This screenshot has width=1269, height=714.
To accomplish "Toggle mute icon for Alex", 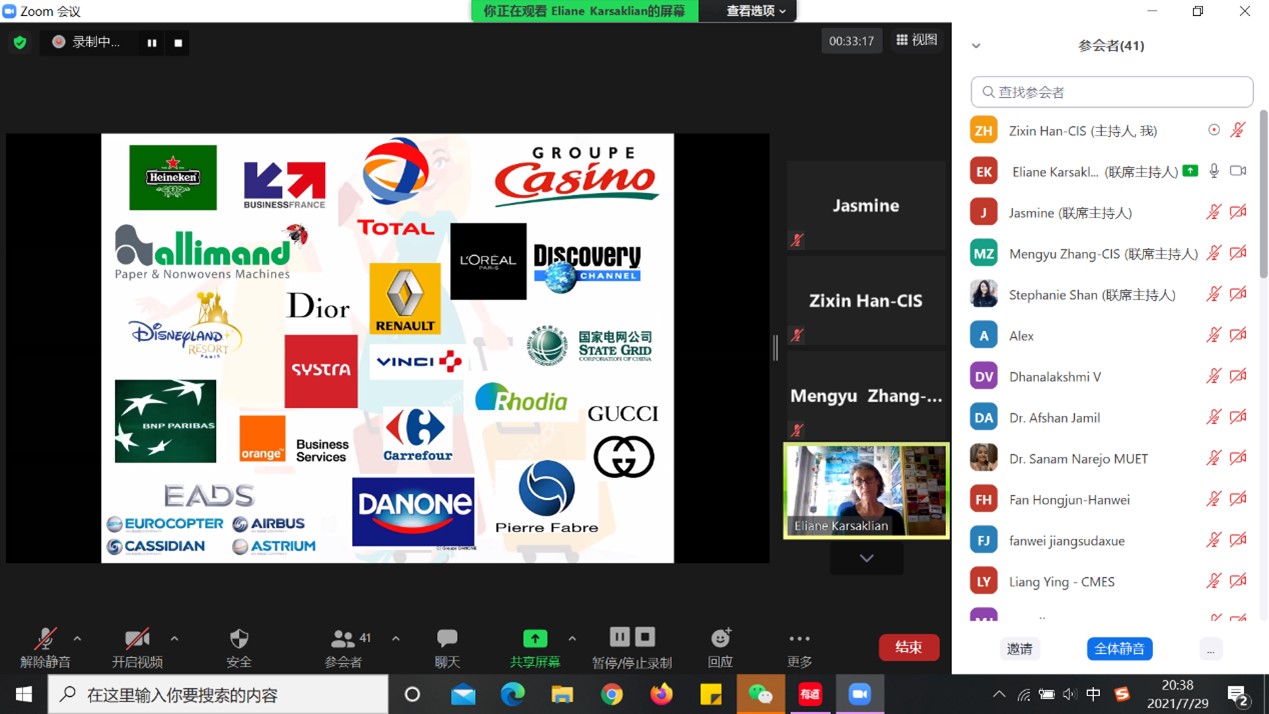I will point(1213,335).
